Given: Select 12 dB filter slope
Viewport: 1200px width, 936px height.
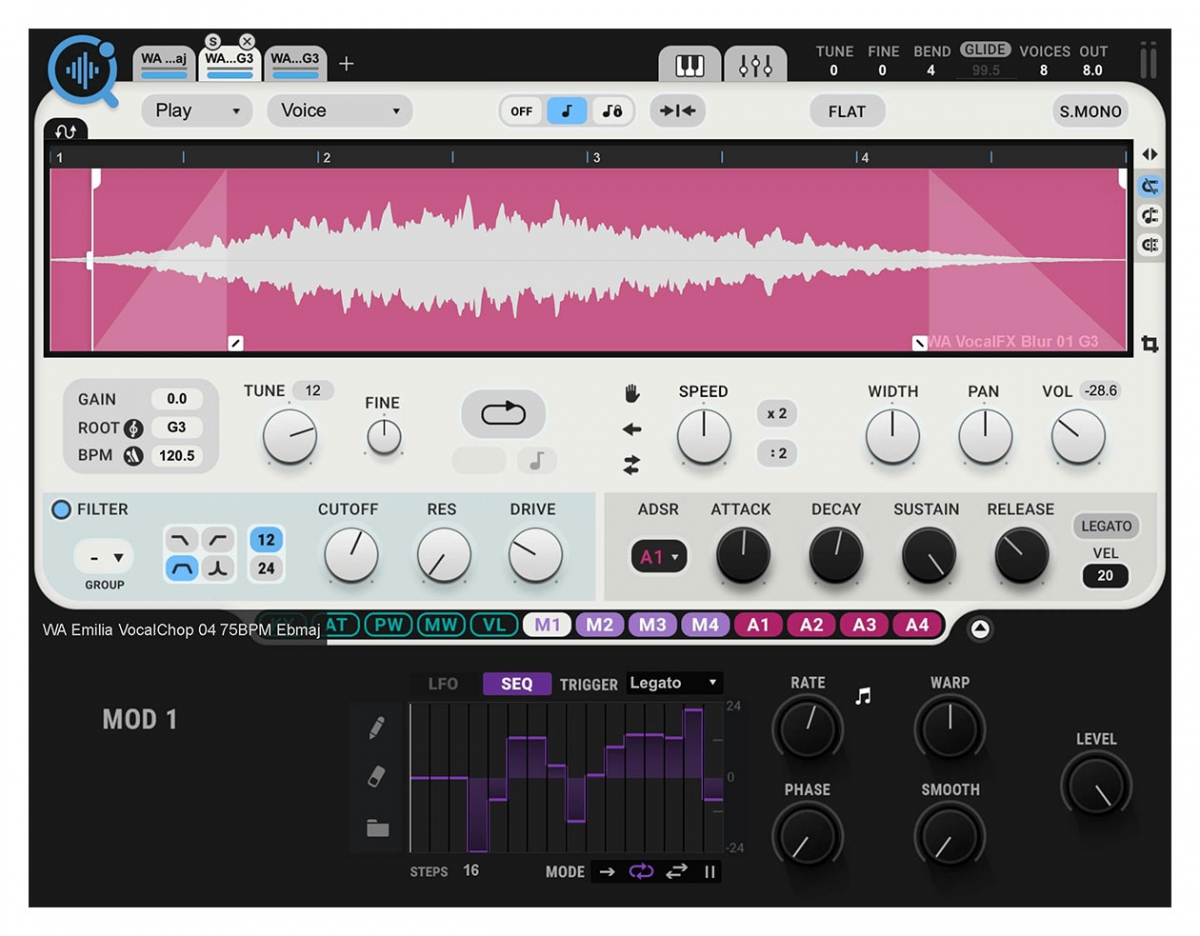Looking at the screenshot, I should click(266, 540).
